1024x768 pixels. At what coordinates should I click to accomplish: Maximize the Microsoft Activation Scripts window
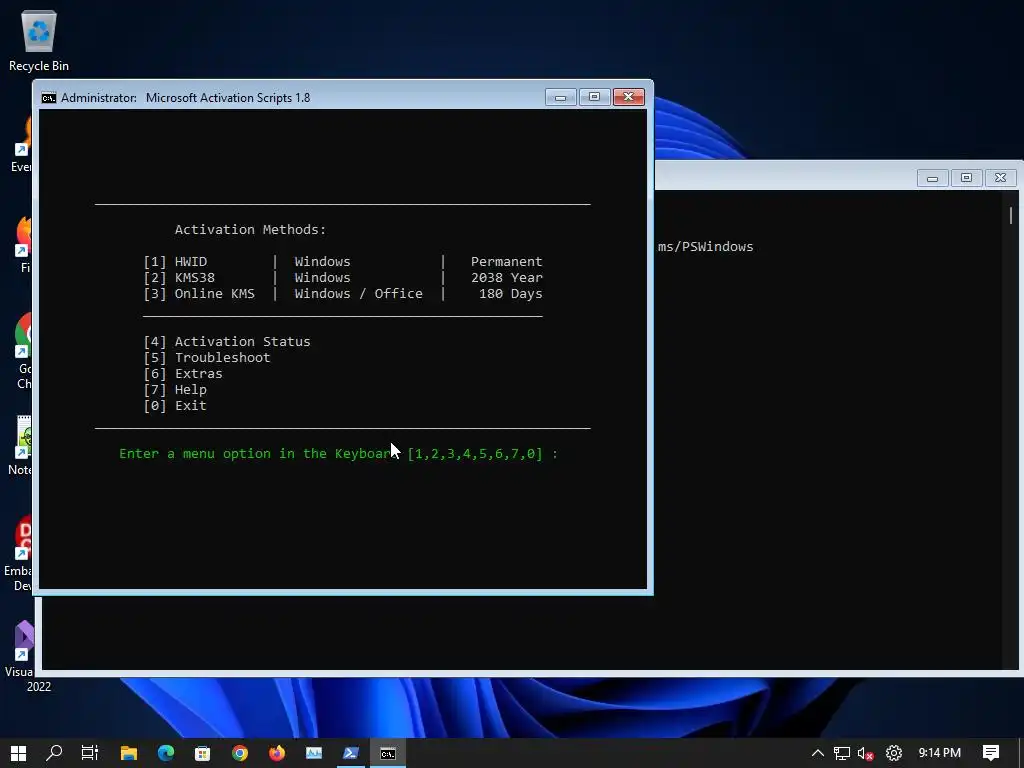tap(594, 97)
